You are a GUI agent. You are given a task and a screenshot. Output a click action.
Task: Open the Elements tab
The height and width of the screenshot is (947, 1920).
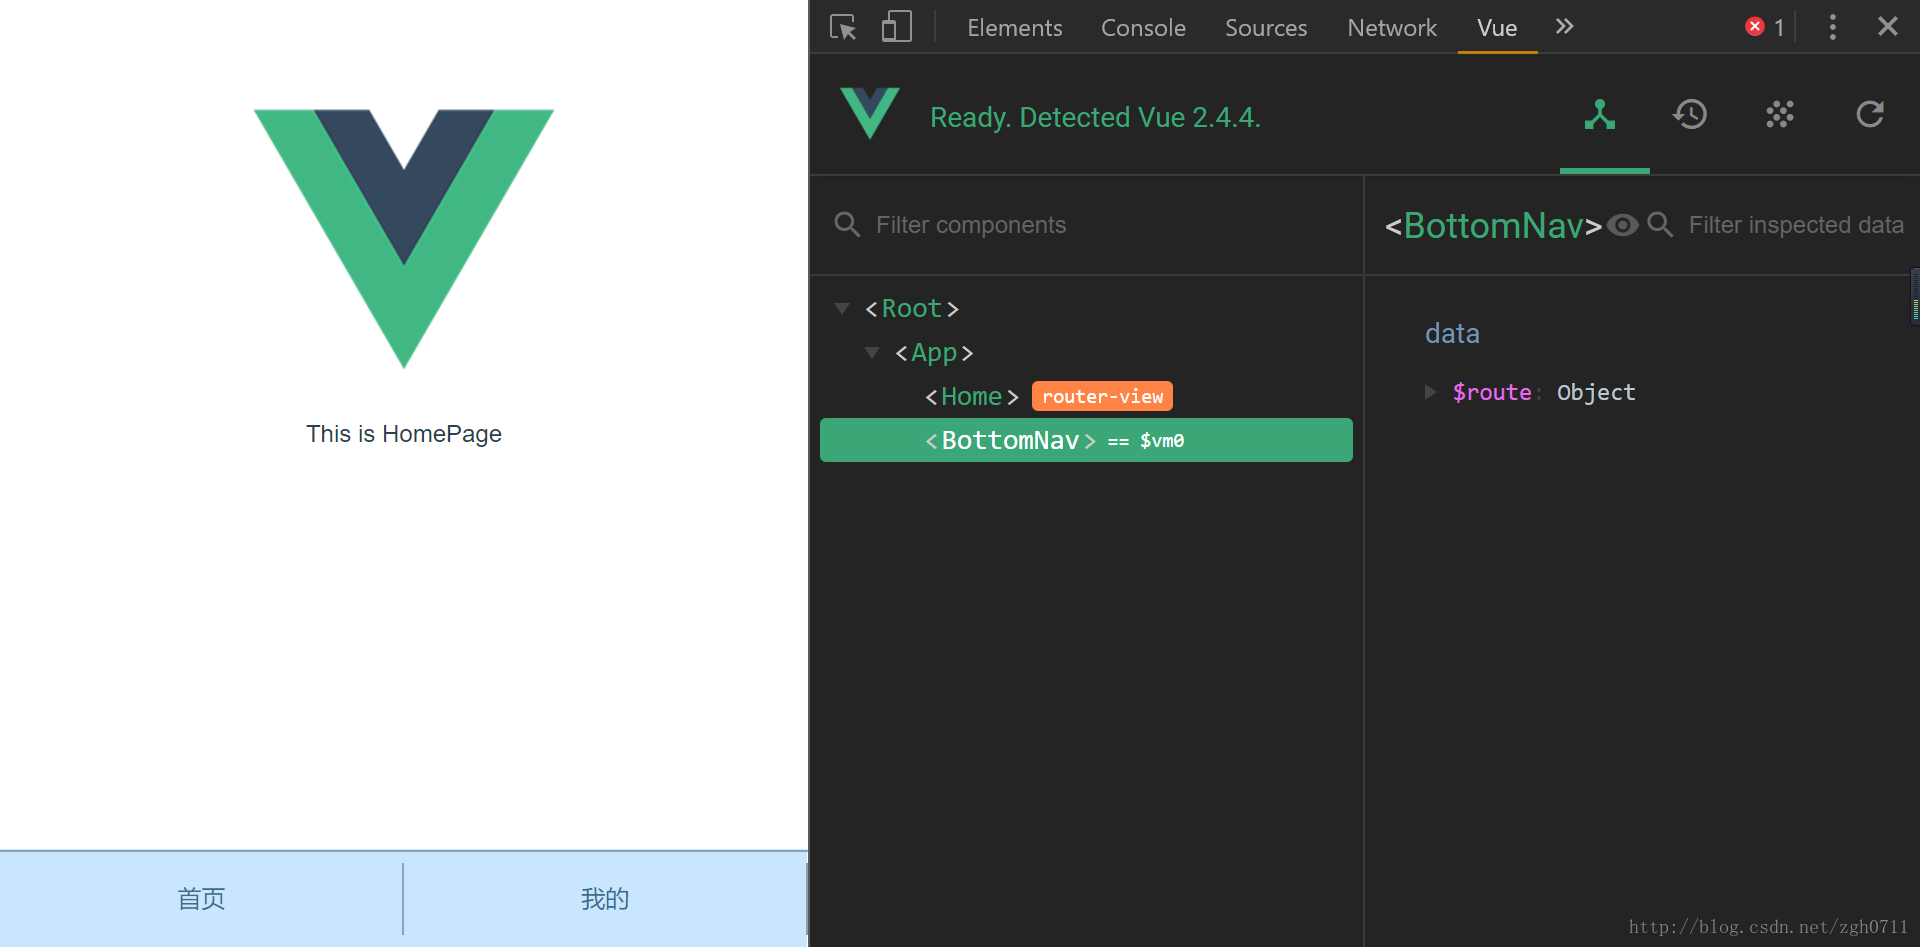1014,28
